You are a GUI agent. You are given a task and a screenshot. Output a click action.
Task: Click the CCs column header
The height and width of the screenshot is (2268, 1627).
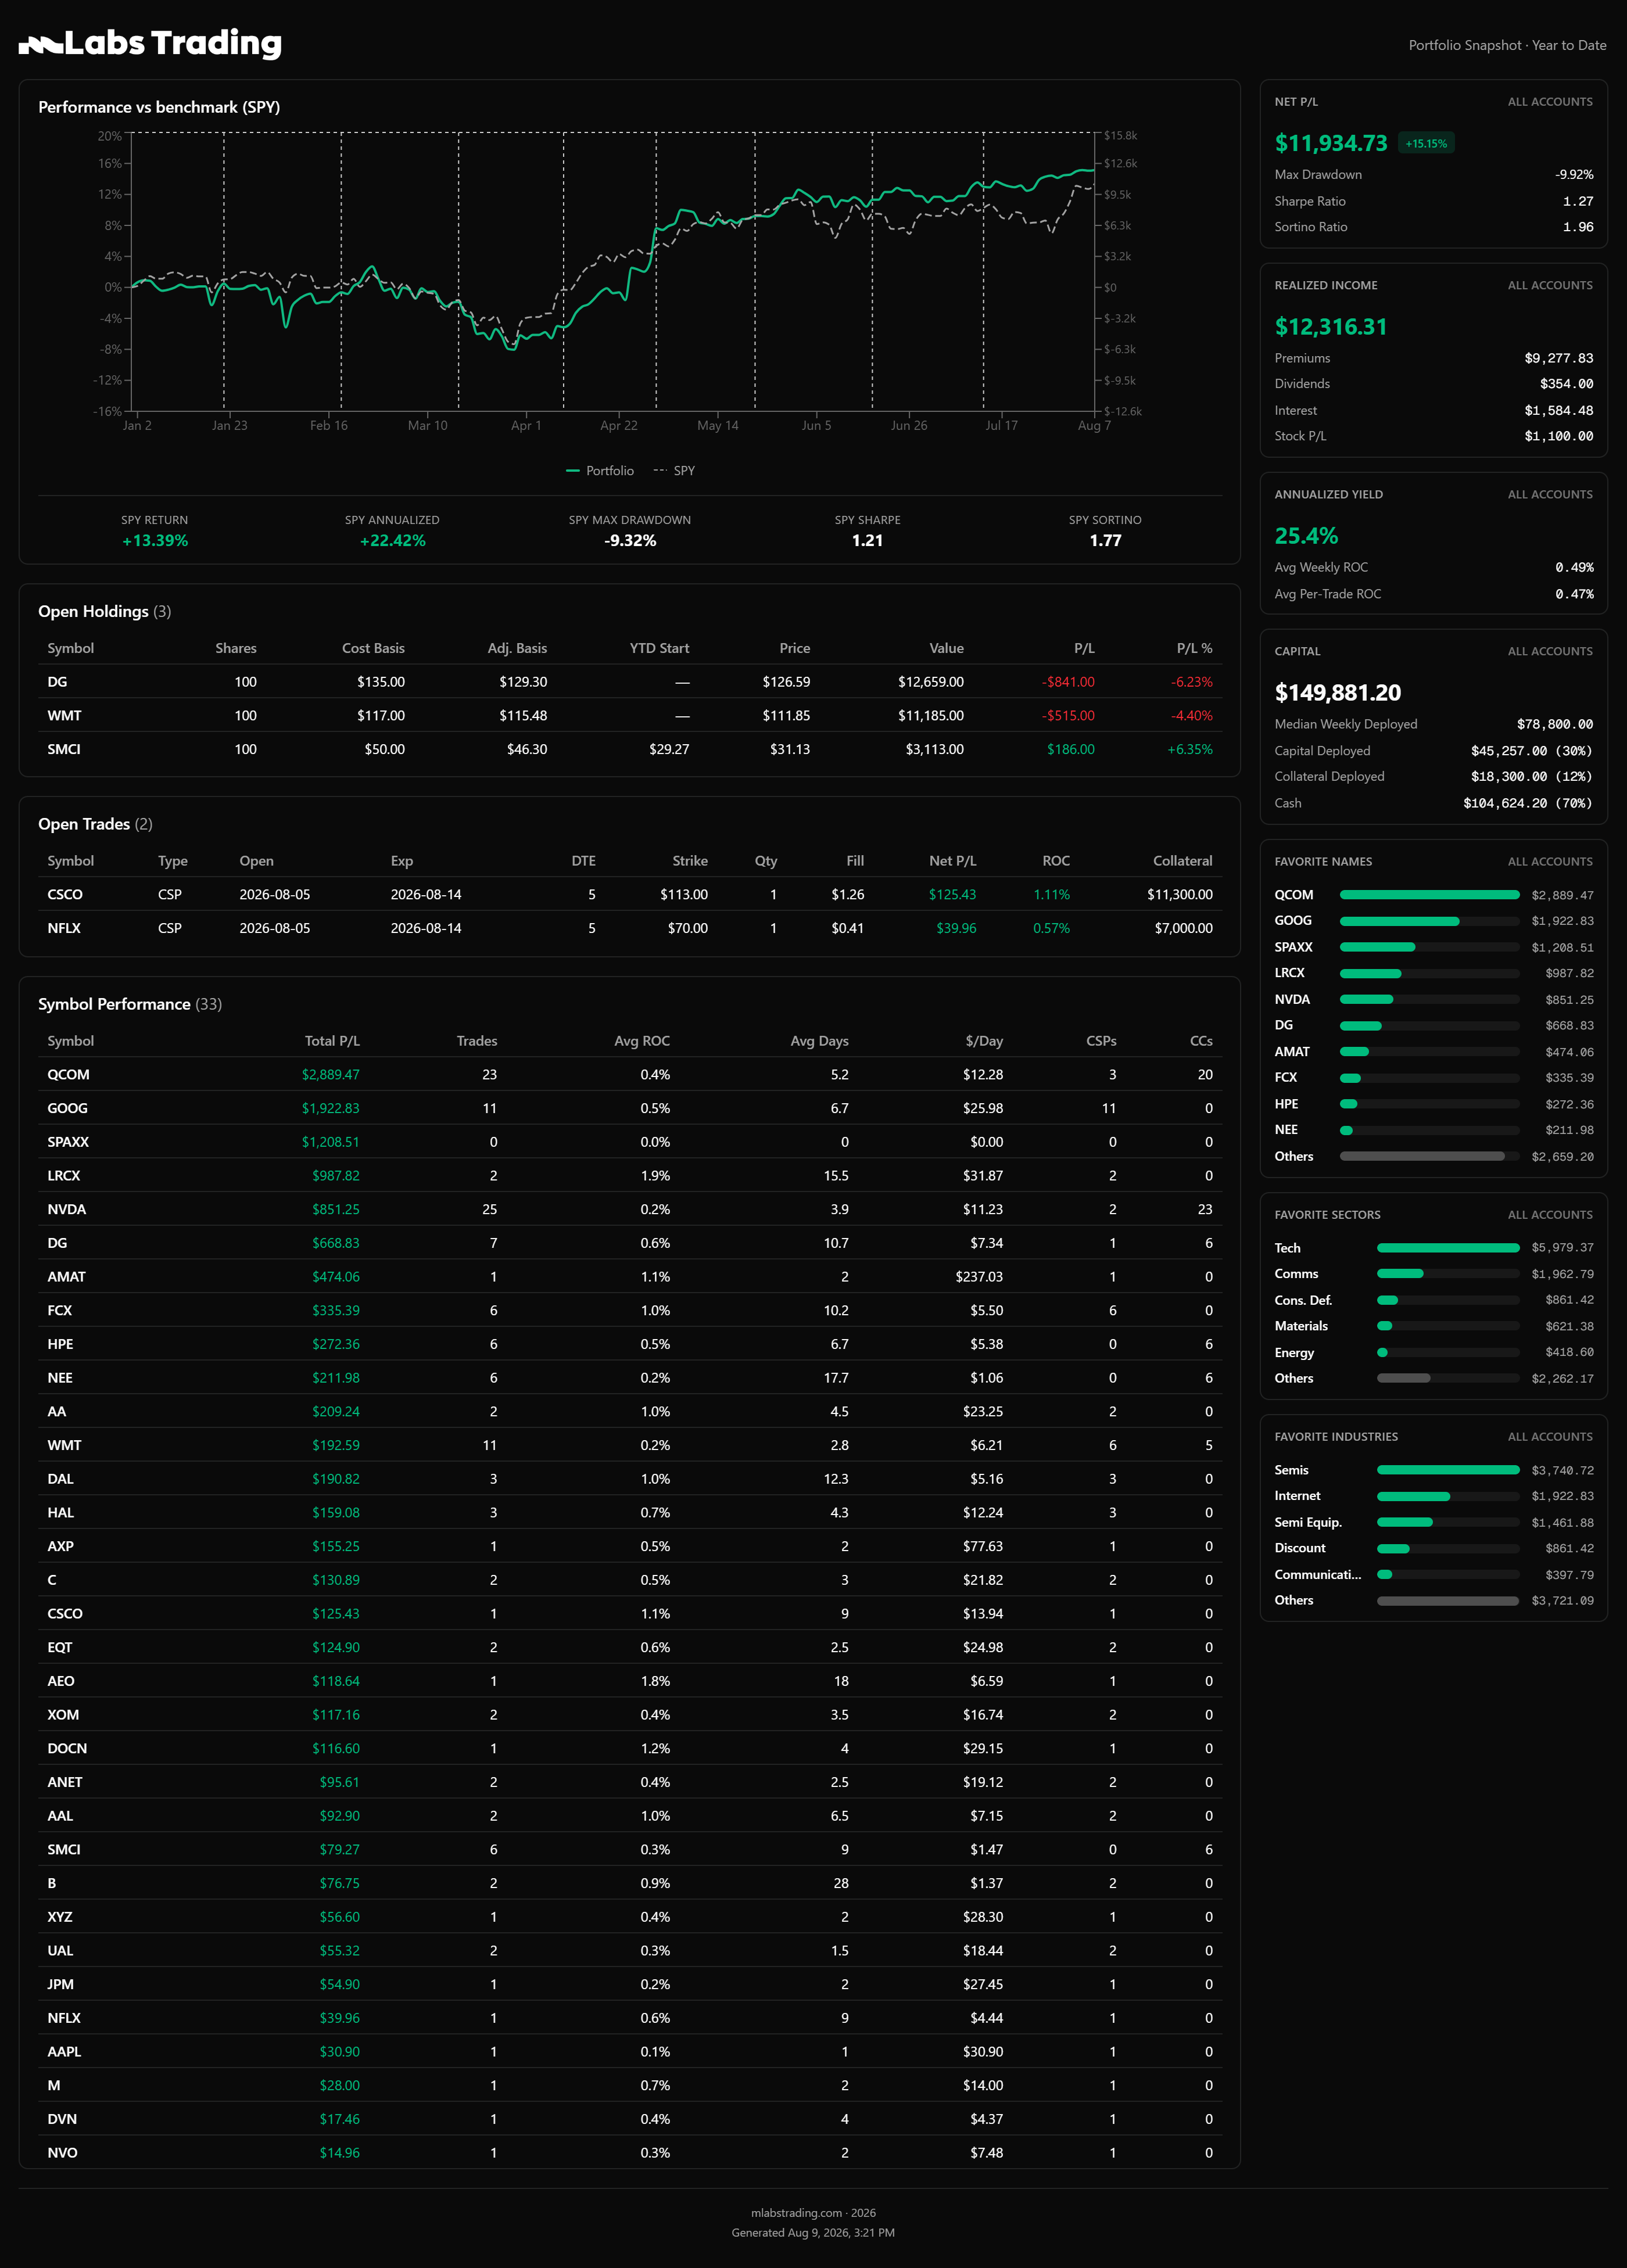click(1201, 1041)
